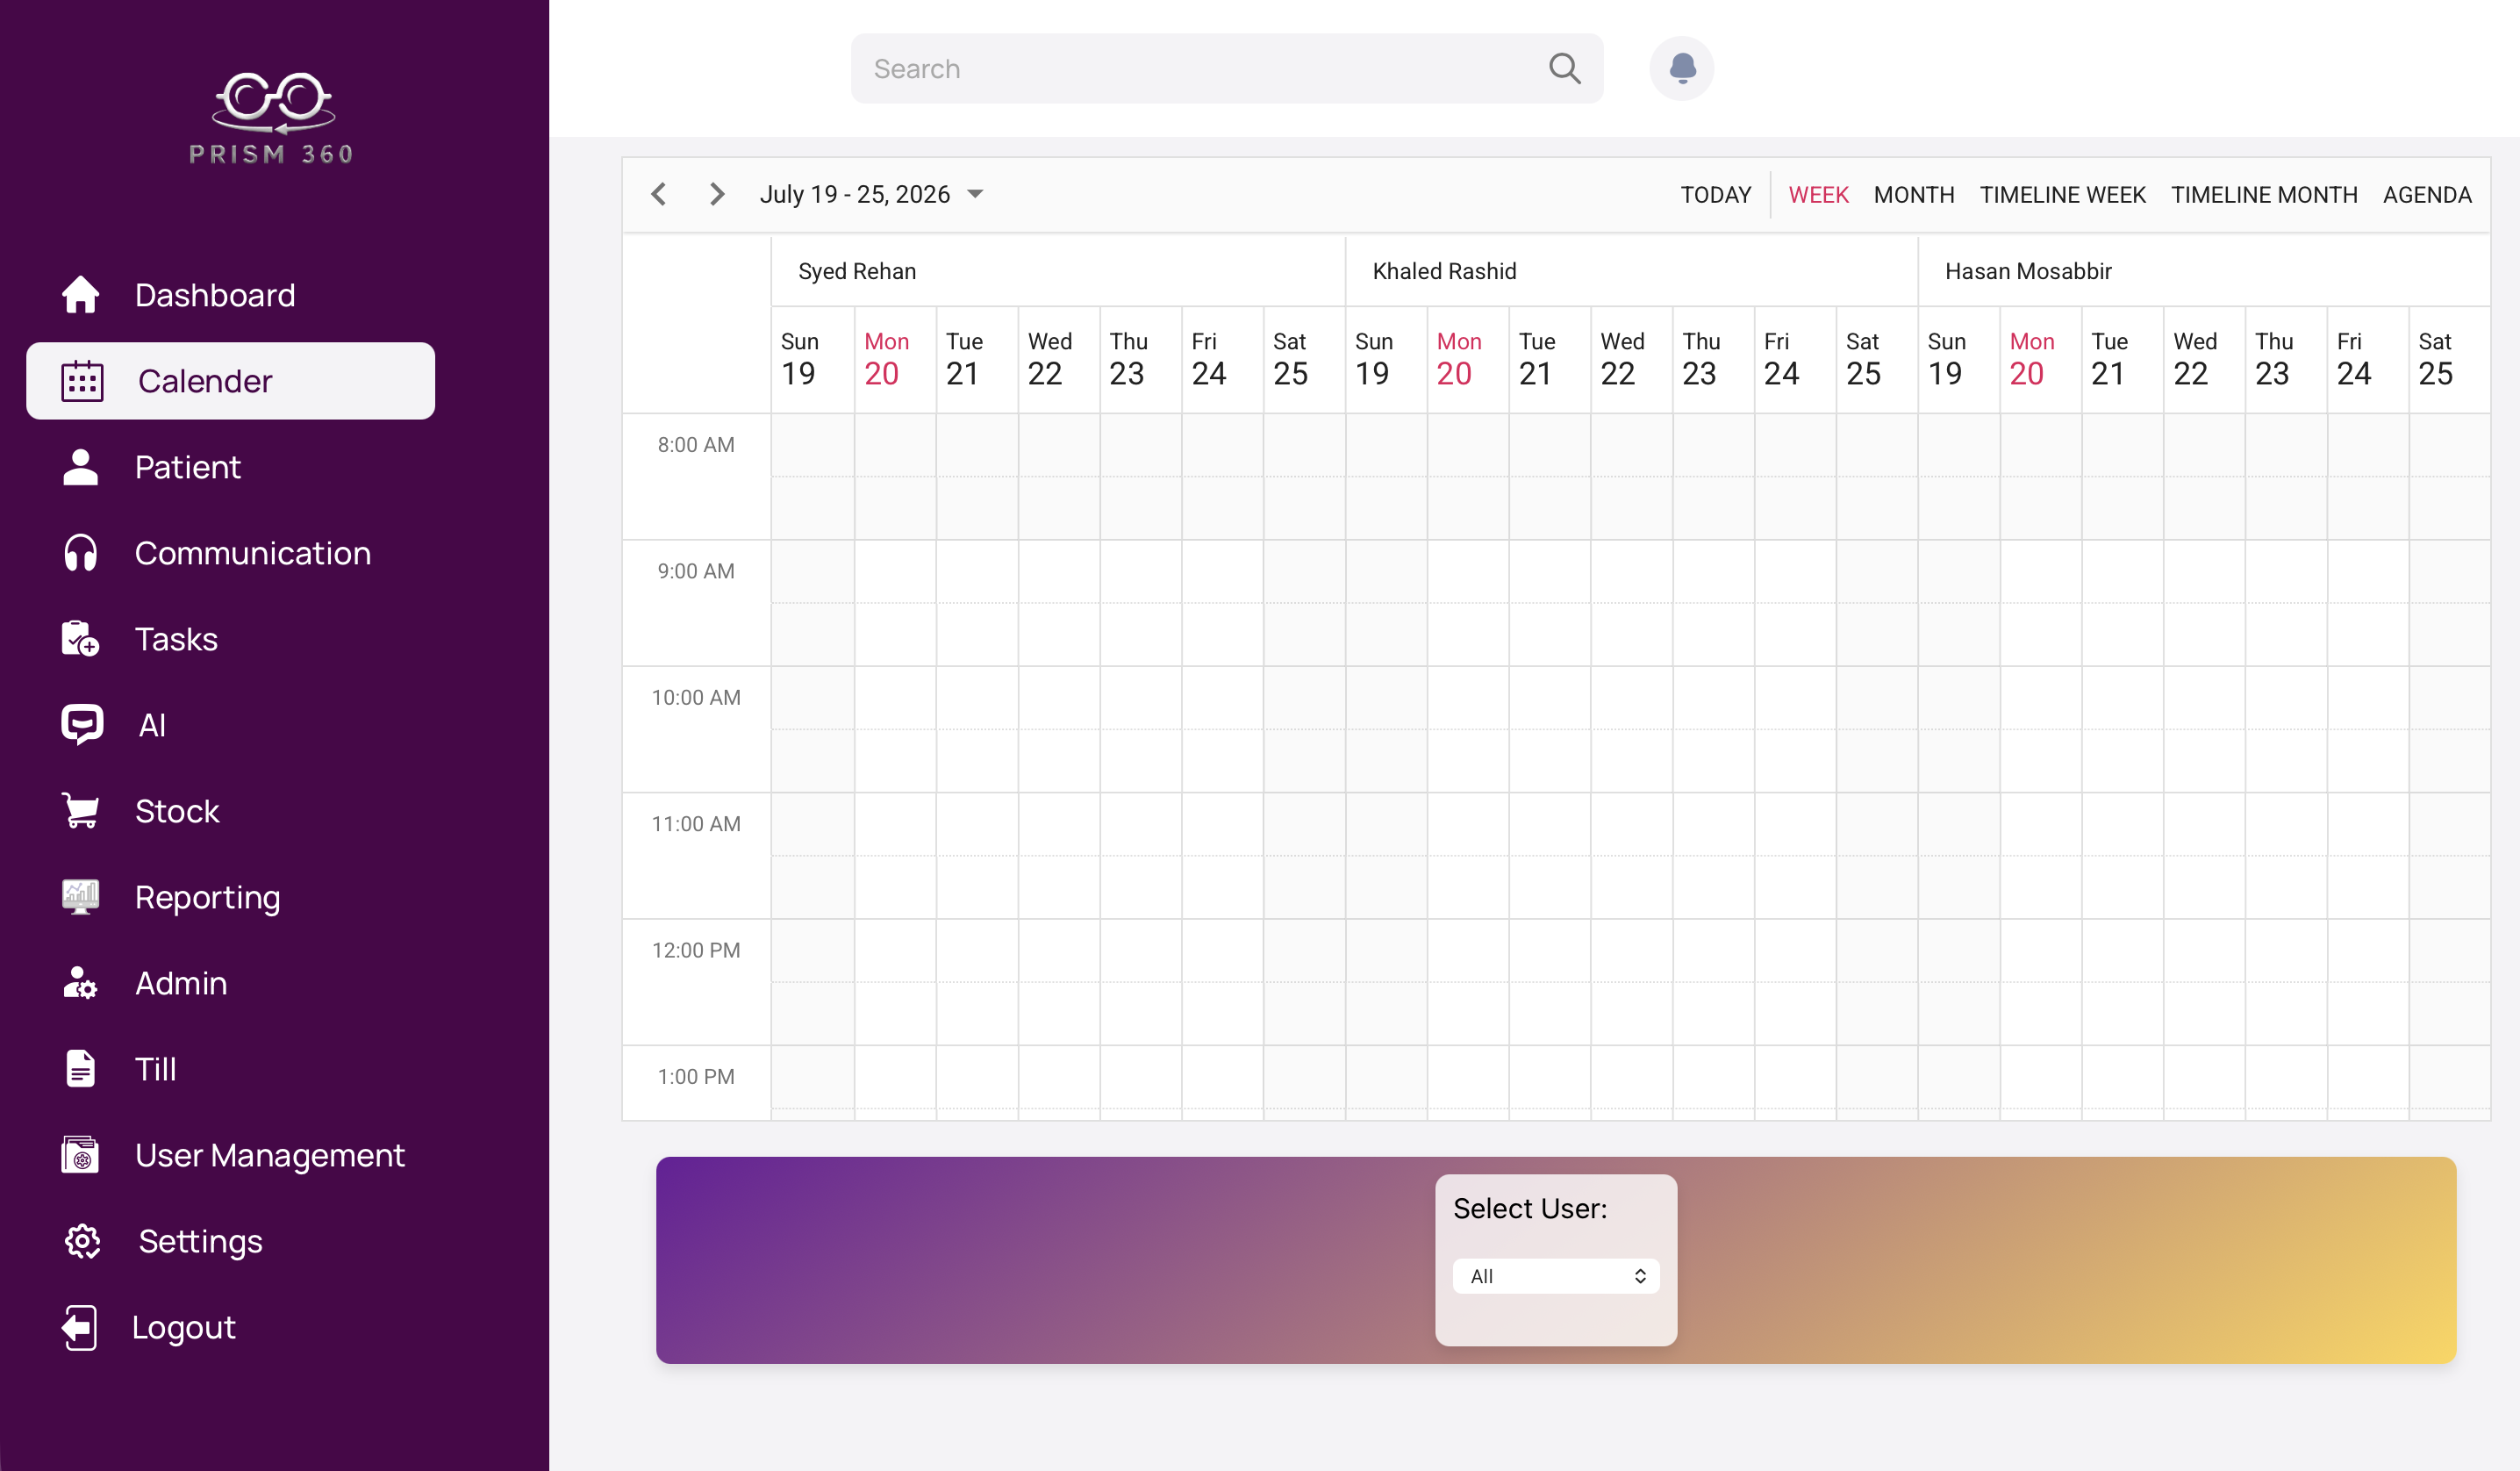Click the Calender grid icon
The height and width of the screenshot is (1471, 2520).
coord(82,381)
